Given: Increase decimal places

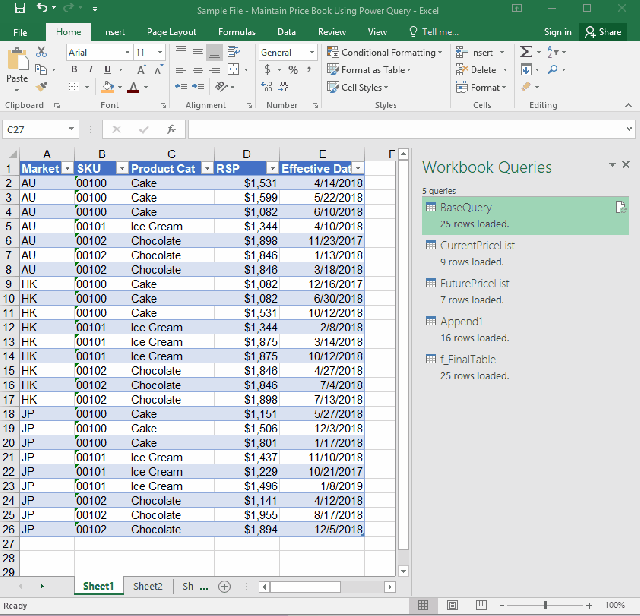Looking at the screenshot, I should pos(267,87).
